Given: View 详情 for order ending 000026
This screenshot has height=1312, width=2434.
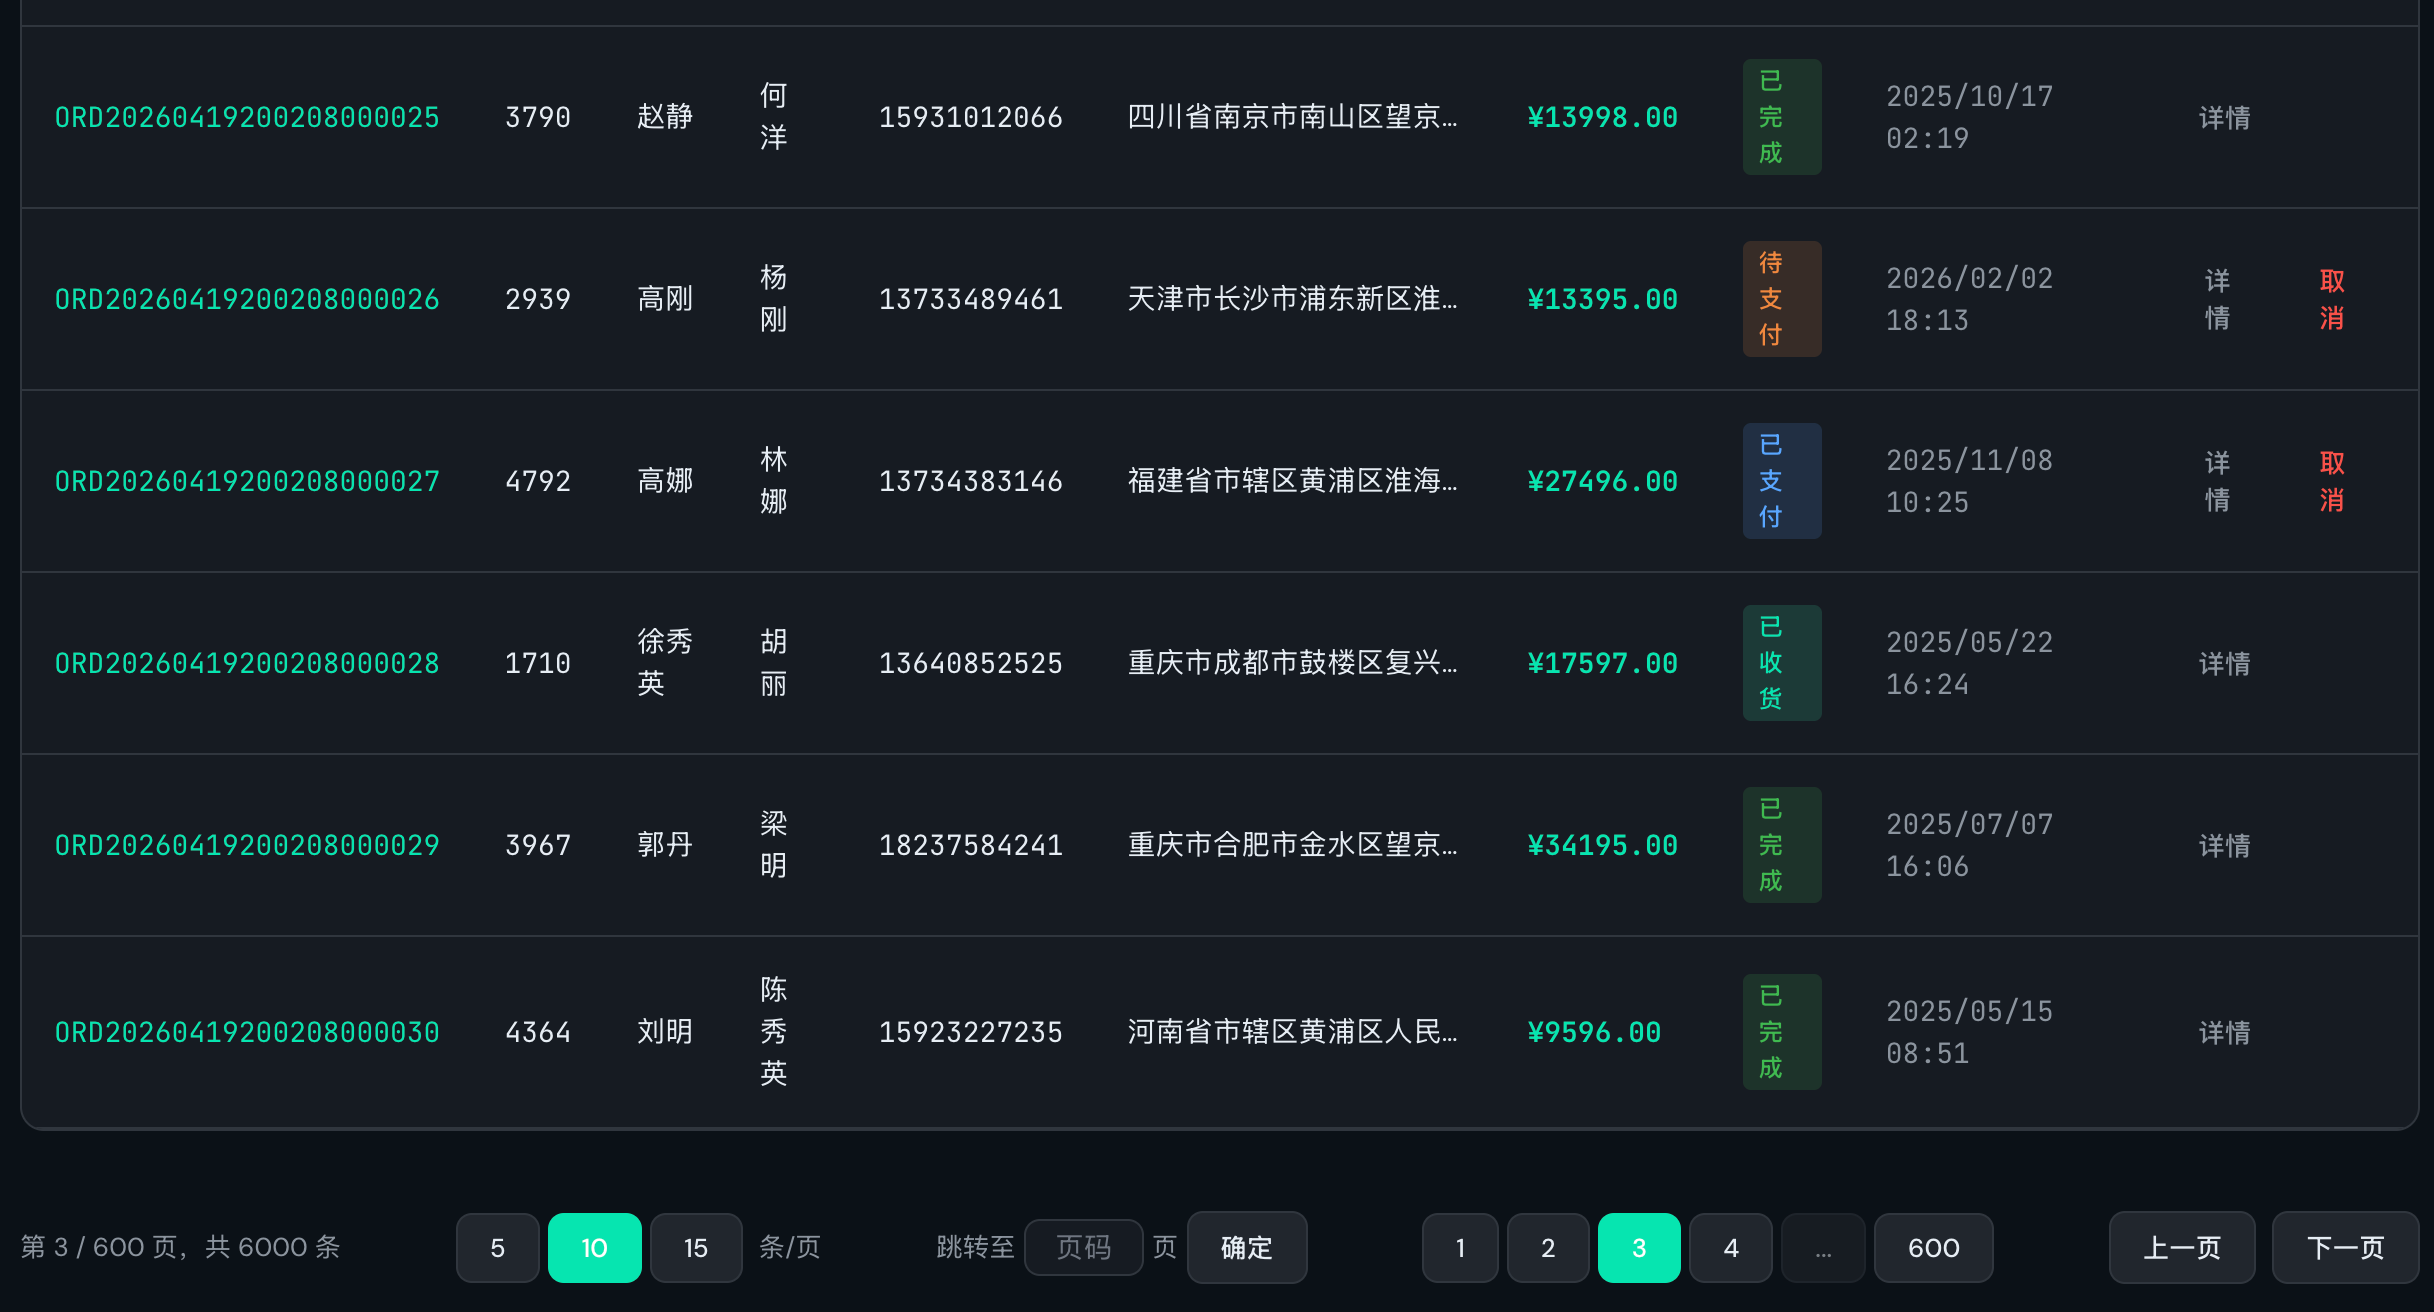Looking at the screenshot, I should pyautogui.click(x=2217, y=299).
